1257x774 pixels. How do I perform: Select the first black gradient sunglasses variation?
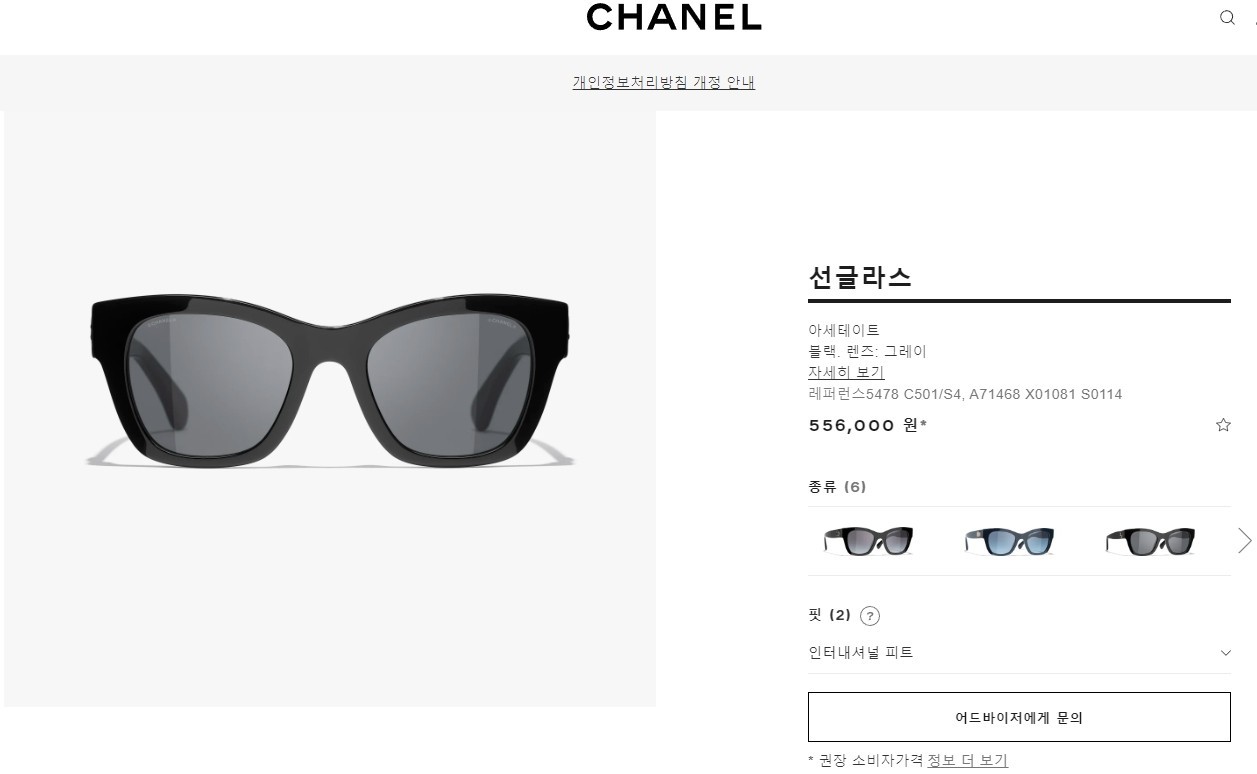(869, 541)
